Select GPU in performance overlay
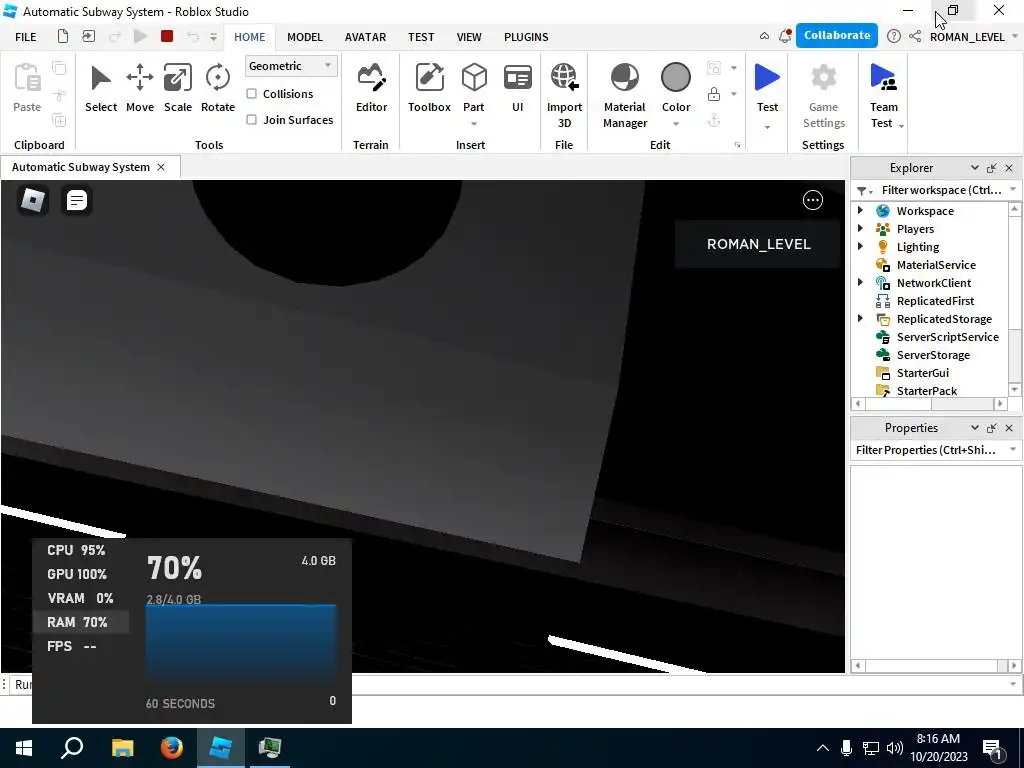The height and width of the screenshot is (768, 1024). (x=76, y=574)
